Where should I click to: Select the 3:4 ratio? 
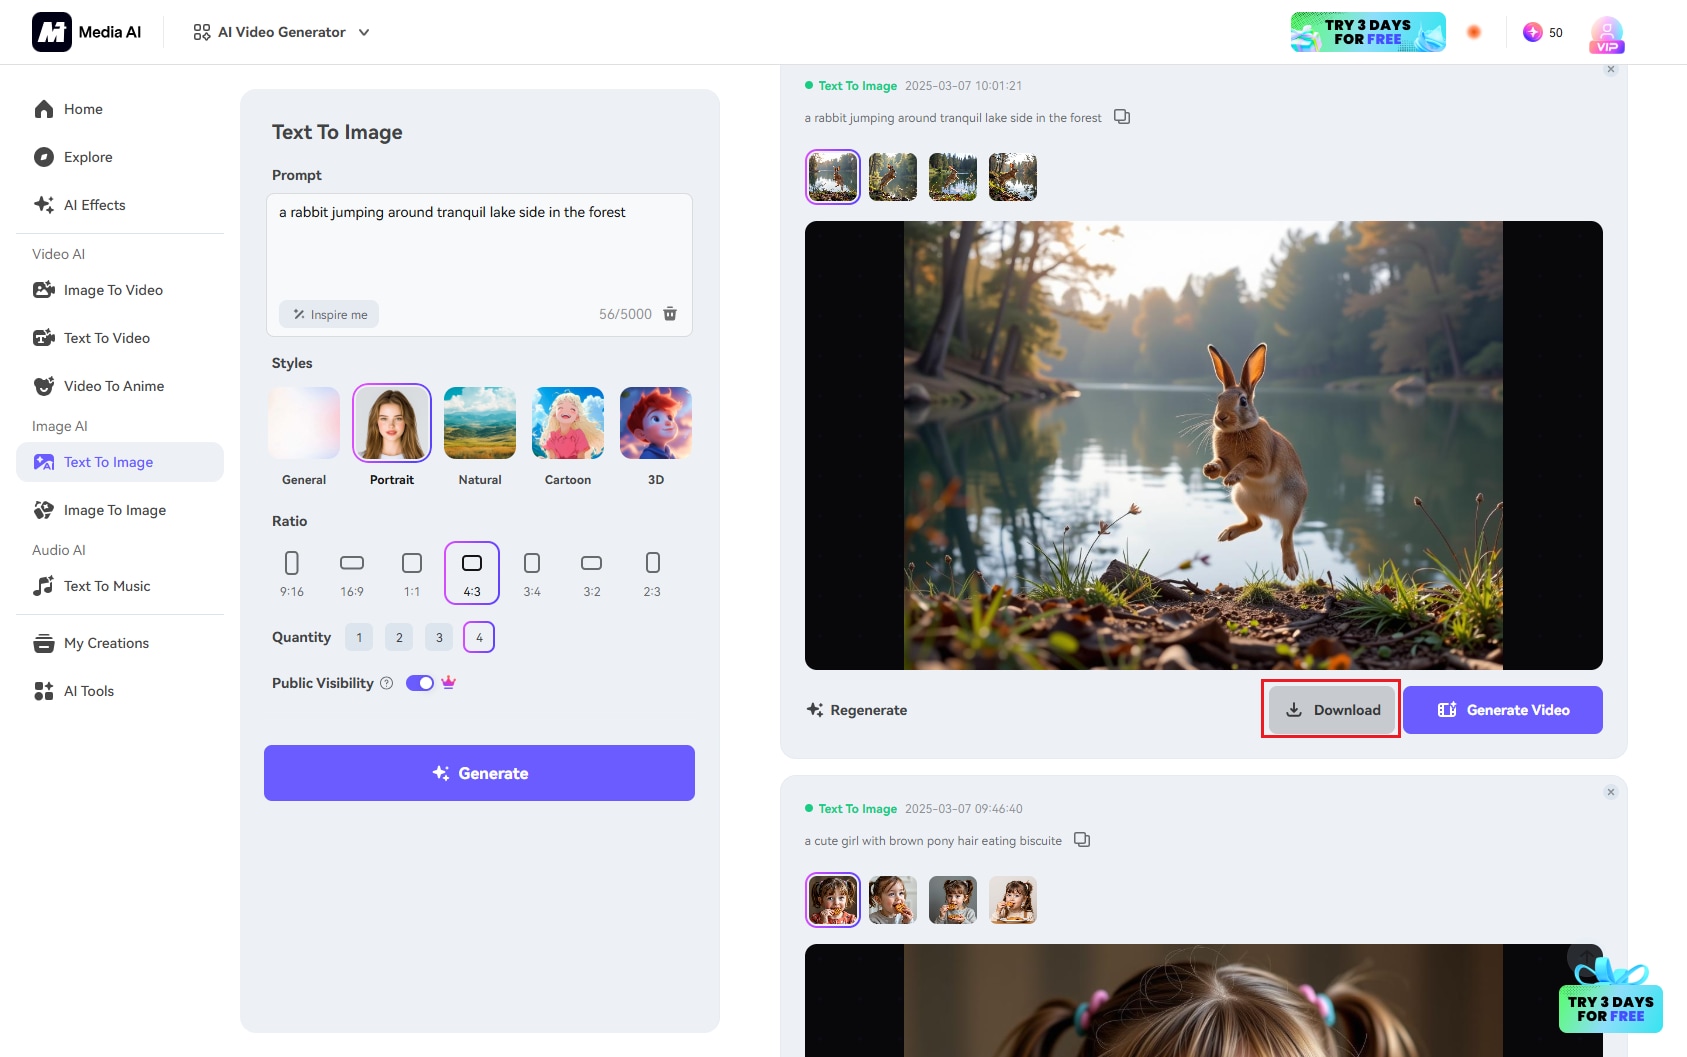[x=532, y=573]
